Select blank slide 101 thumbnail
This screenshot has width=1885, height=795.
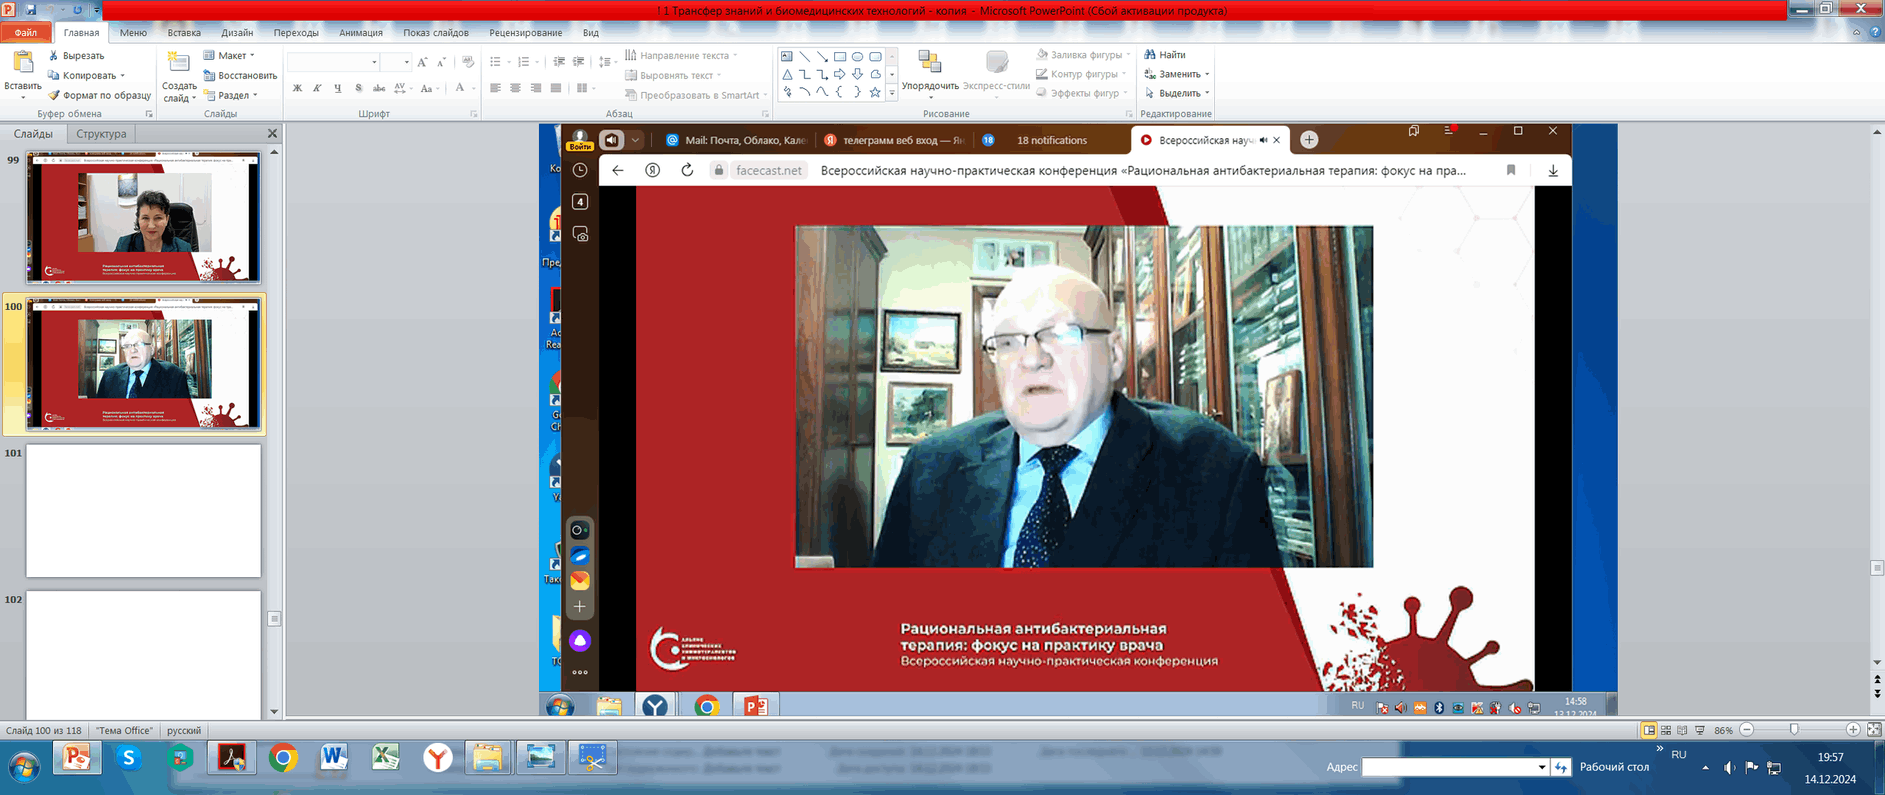[x=144, y=511]
